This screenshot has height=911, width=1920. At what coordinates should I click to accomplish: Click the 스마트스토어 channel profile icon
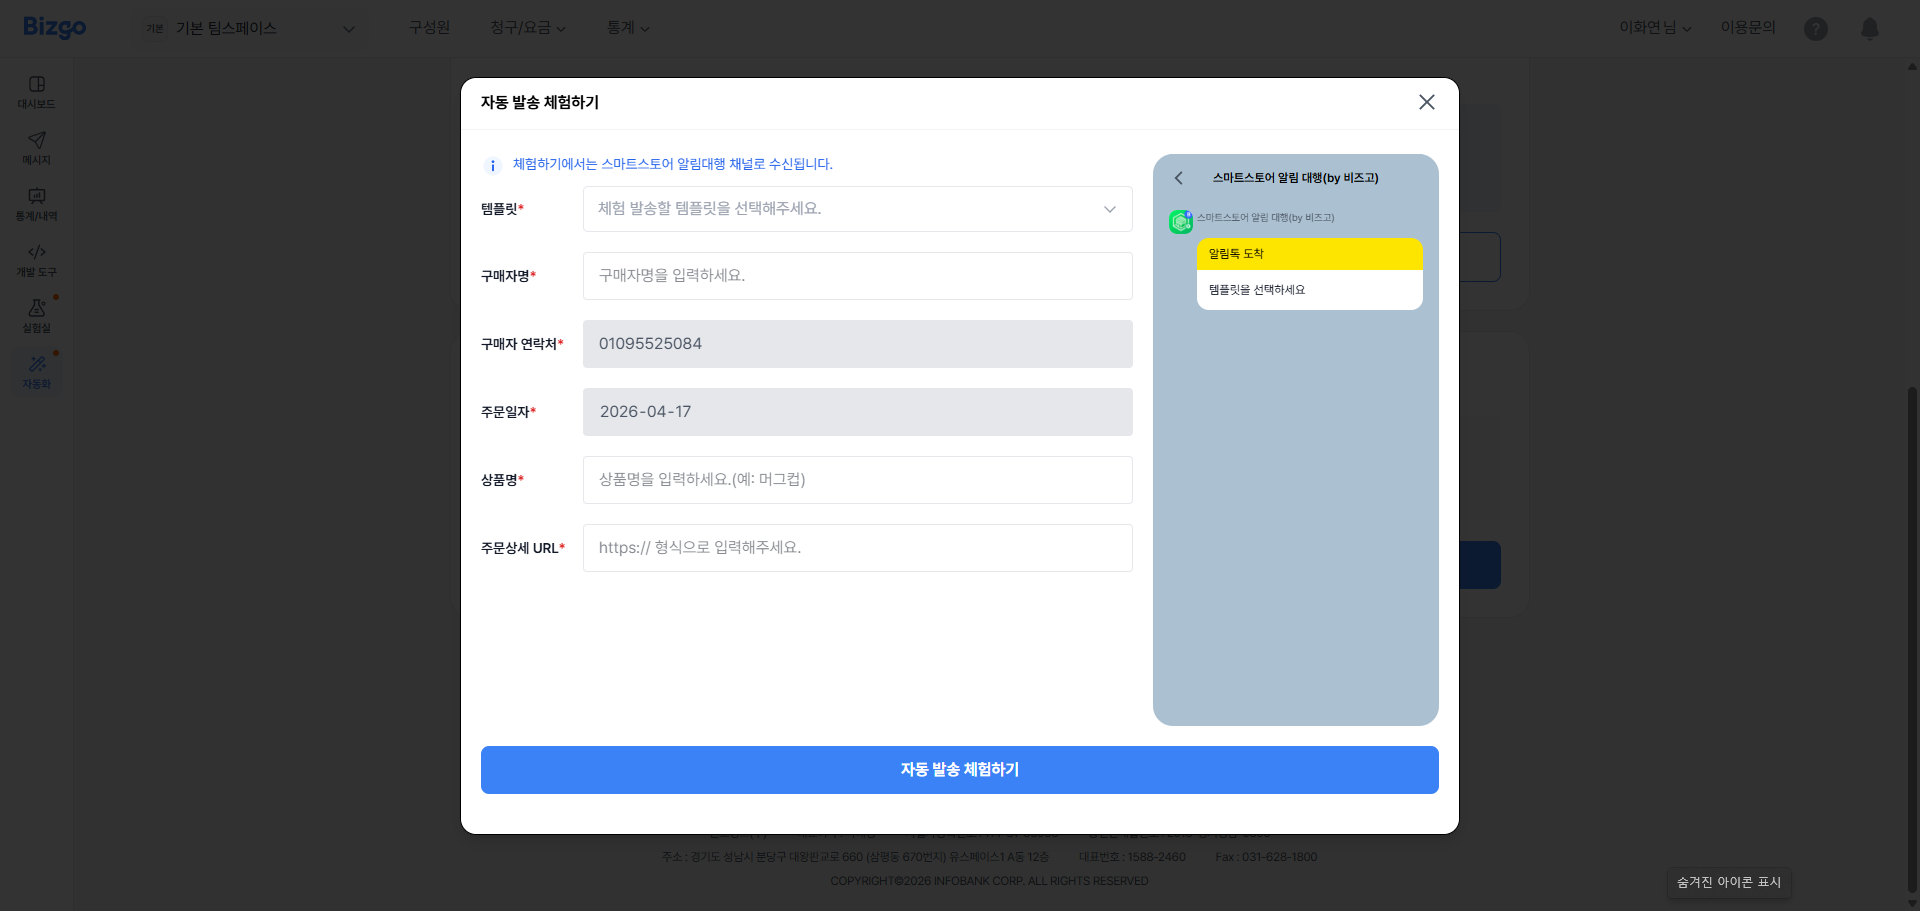pyautogui.click(x=1180, y=222)
